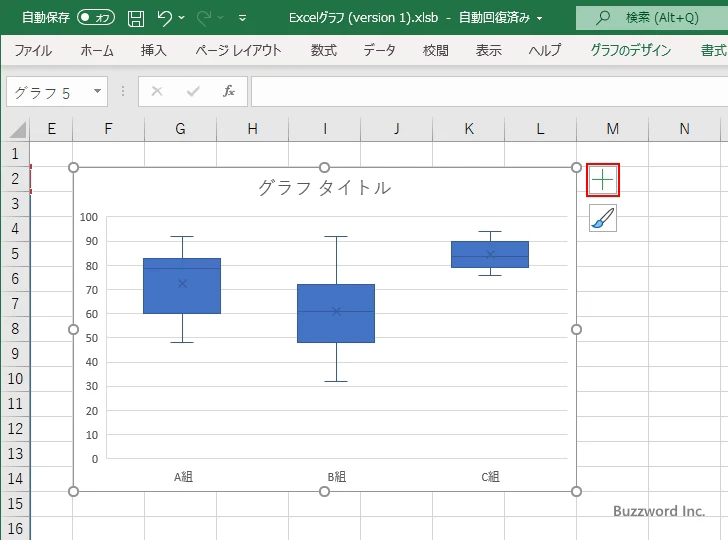The width and height of the screenshot is (728, 540).
Task: Select column H header
Action: (253, 129)
